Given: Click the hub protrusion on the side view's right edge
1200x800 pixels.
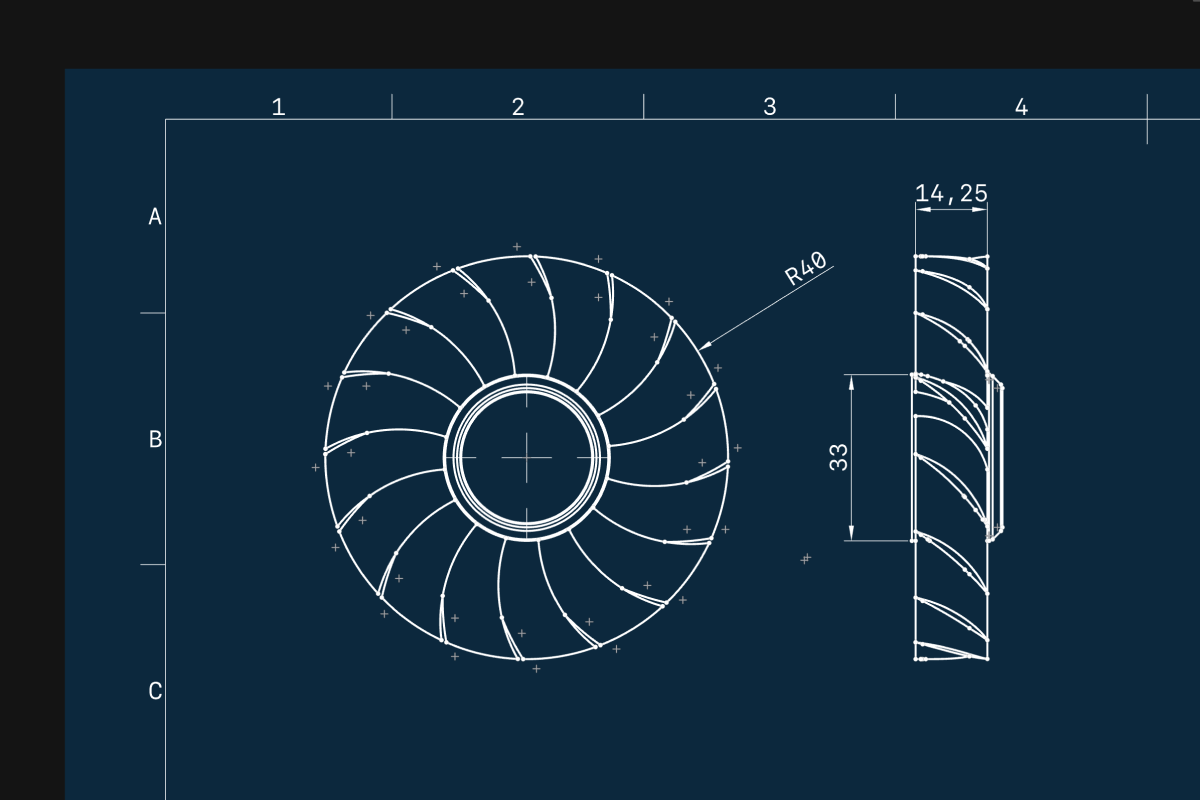Looking at the screenshot, I should point(997,456).
